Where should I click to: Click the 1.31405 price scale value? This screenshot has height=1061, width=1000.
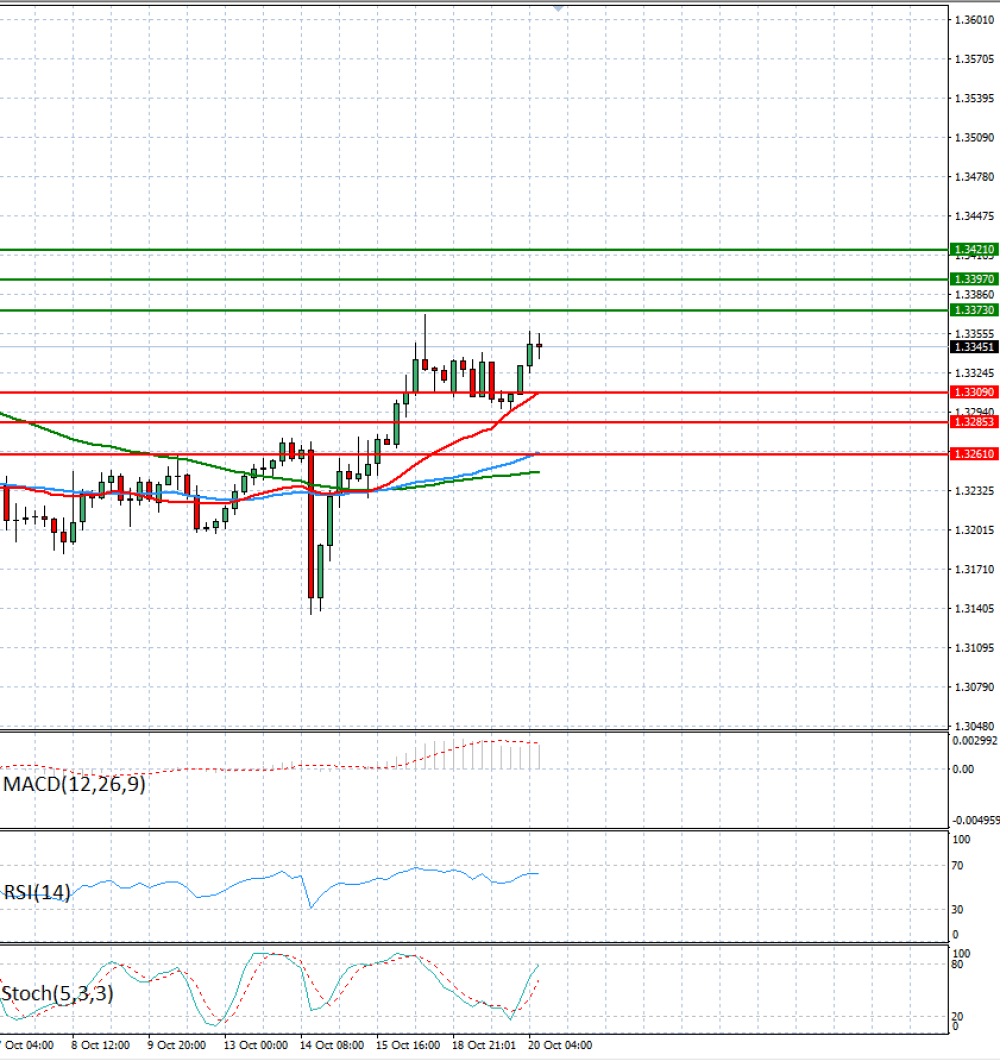974,609
